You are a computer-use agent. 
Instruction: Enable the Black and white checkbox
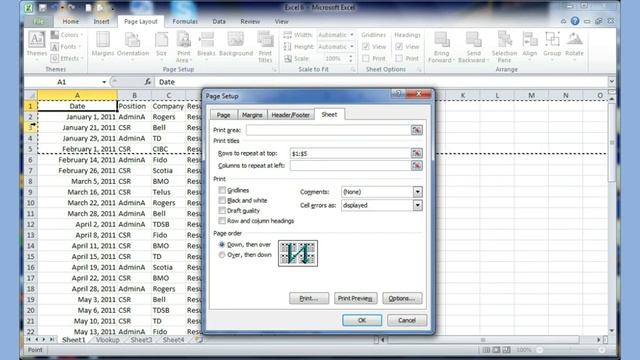pos(222,200)
